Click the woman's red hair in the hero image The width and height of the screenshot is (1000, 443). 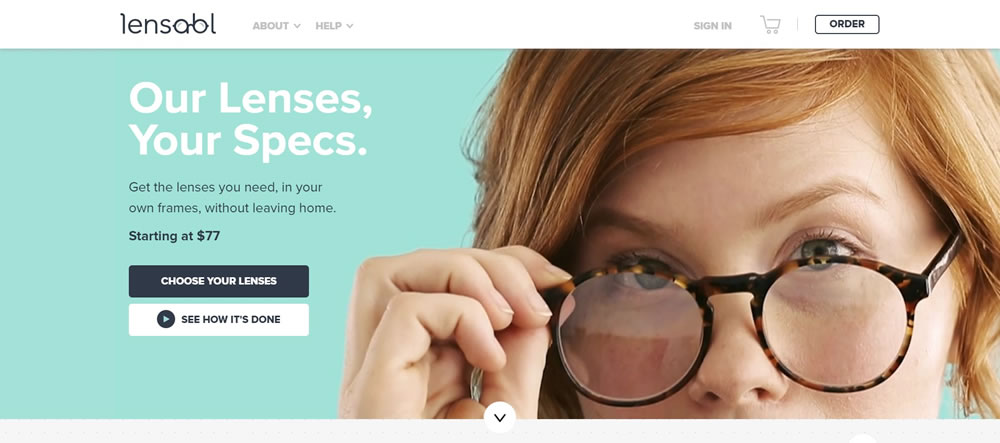(x=670, y=102)
